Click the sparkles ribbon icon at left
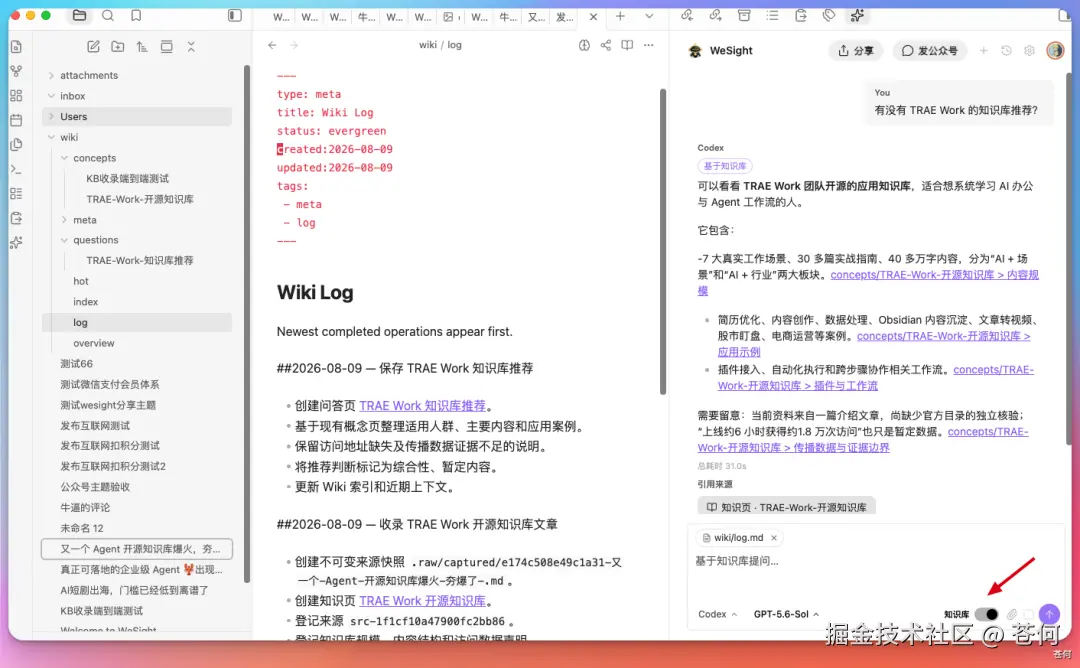The height and width of the screenshot is (668, 1080). (x=17, y=242)
